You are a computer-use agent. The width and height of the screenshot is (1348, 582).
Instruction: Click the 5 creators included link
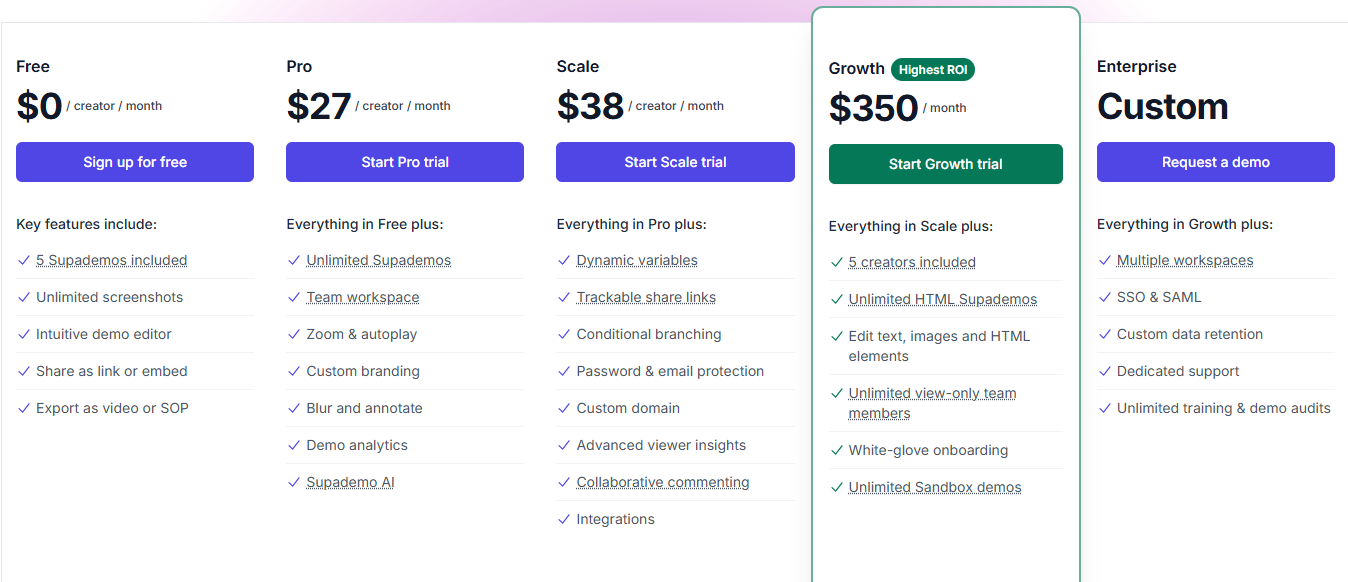pyautogui.click(x=912, y=262)
